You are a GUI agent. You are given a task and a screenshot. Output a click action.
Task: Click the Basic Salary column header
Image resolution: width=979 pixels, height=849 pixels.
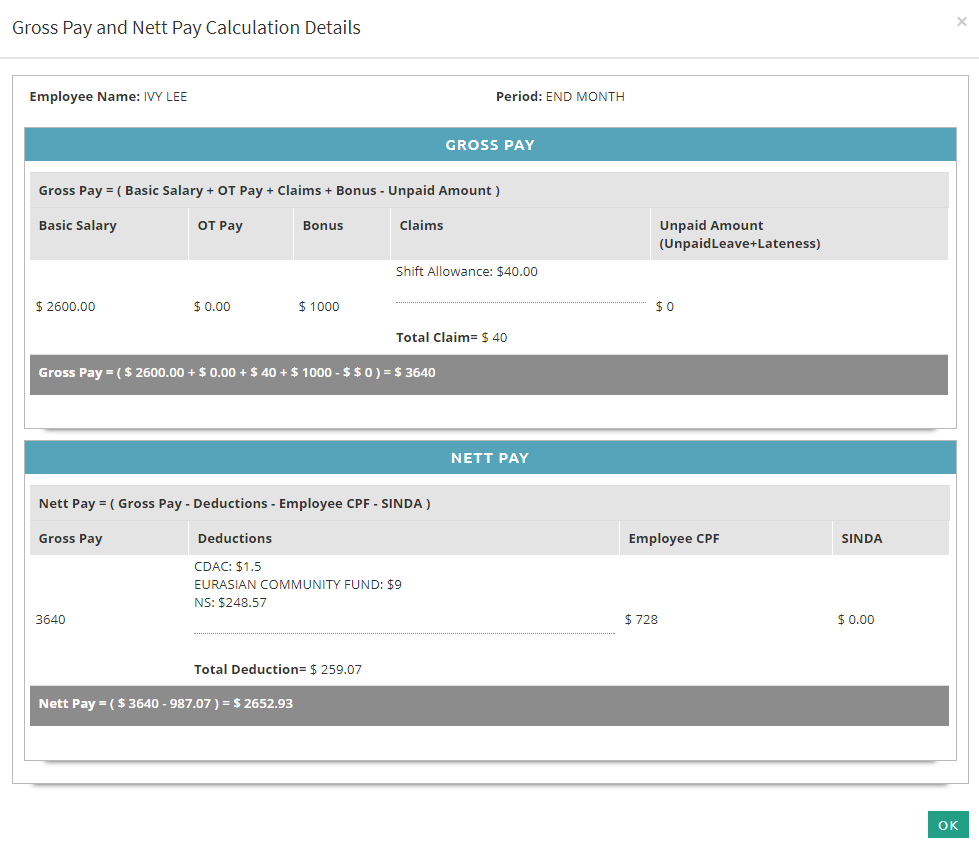point(78,226)
